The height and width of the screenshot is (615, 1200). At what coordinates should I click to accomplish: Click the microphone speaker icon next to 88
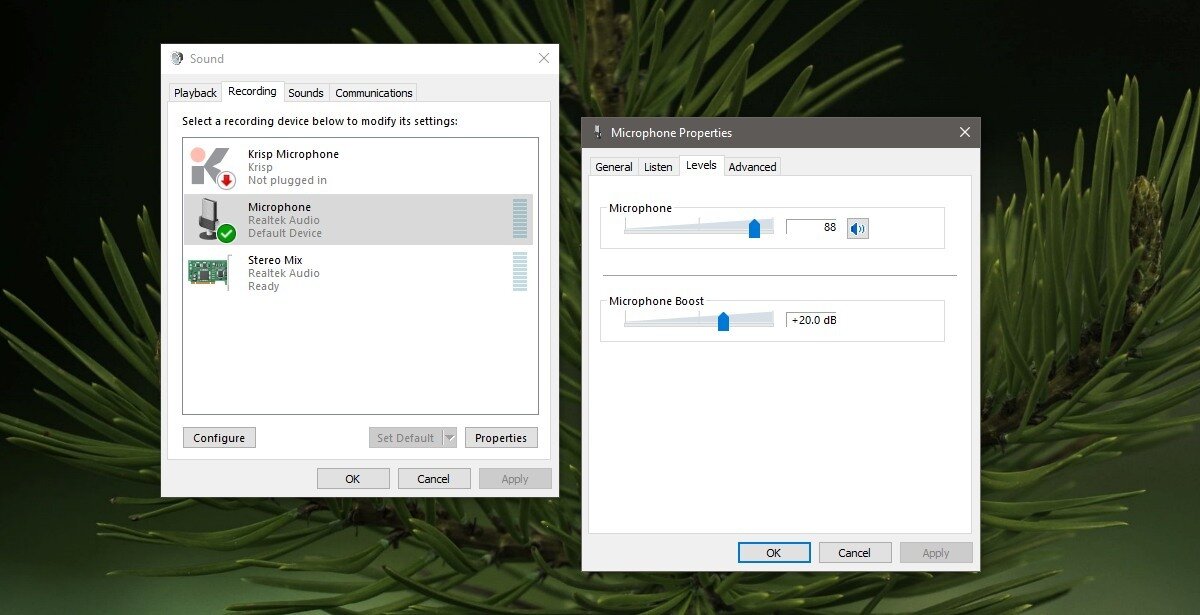click(857, 228)
